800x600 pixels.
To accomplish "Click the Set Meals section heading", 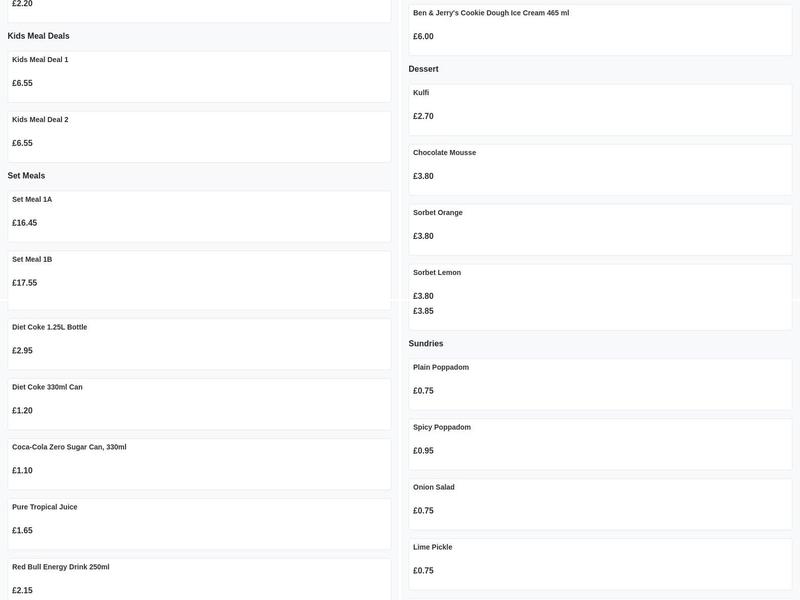I will 26,176.
